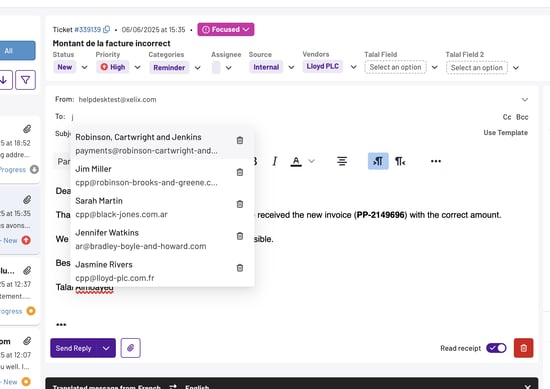
Task: Click the High priority tag
Action: pos(113,67)
